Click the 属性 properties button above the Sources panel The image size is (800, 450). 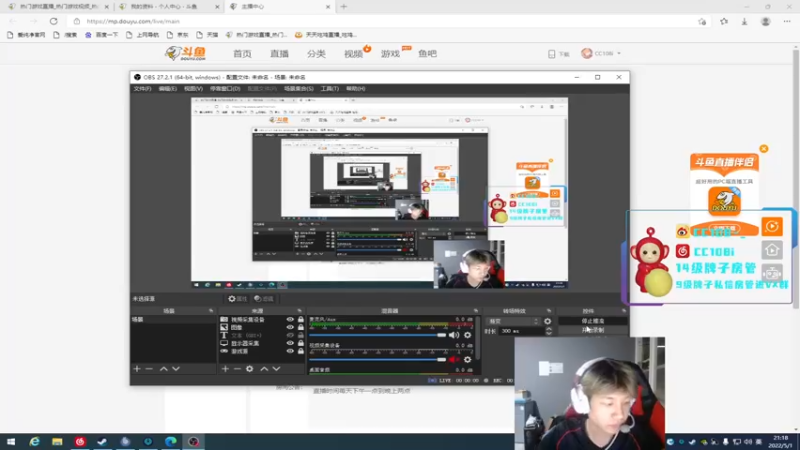tap(237, 299)
